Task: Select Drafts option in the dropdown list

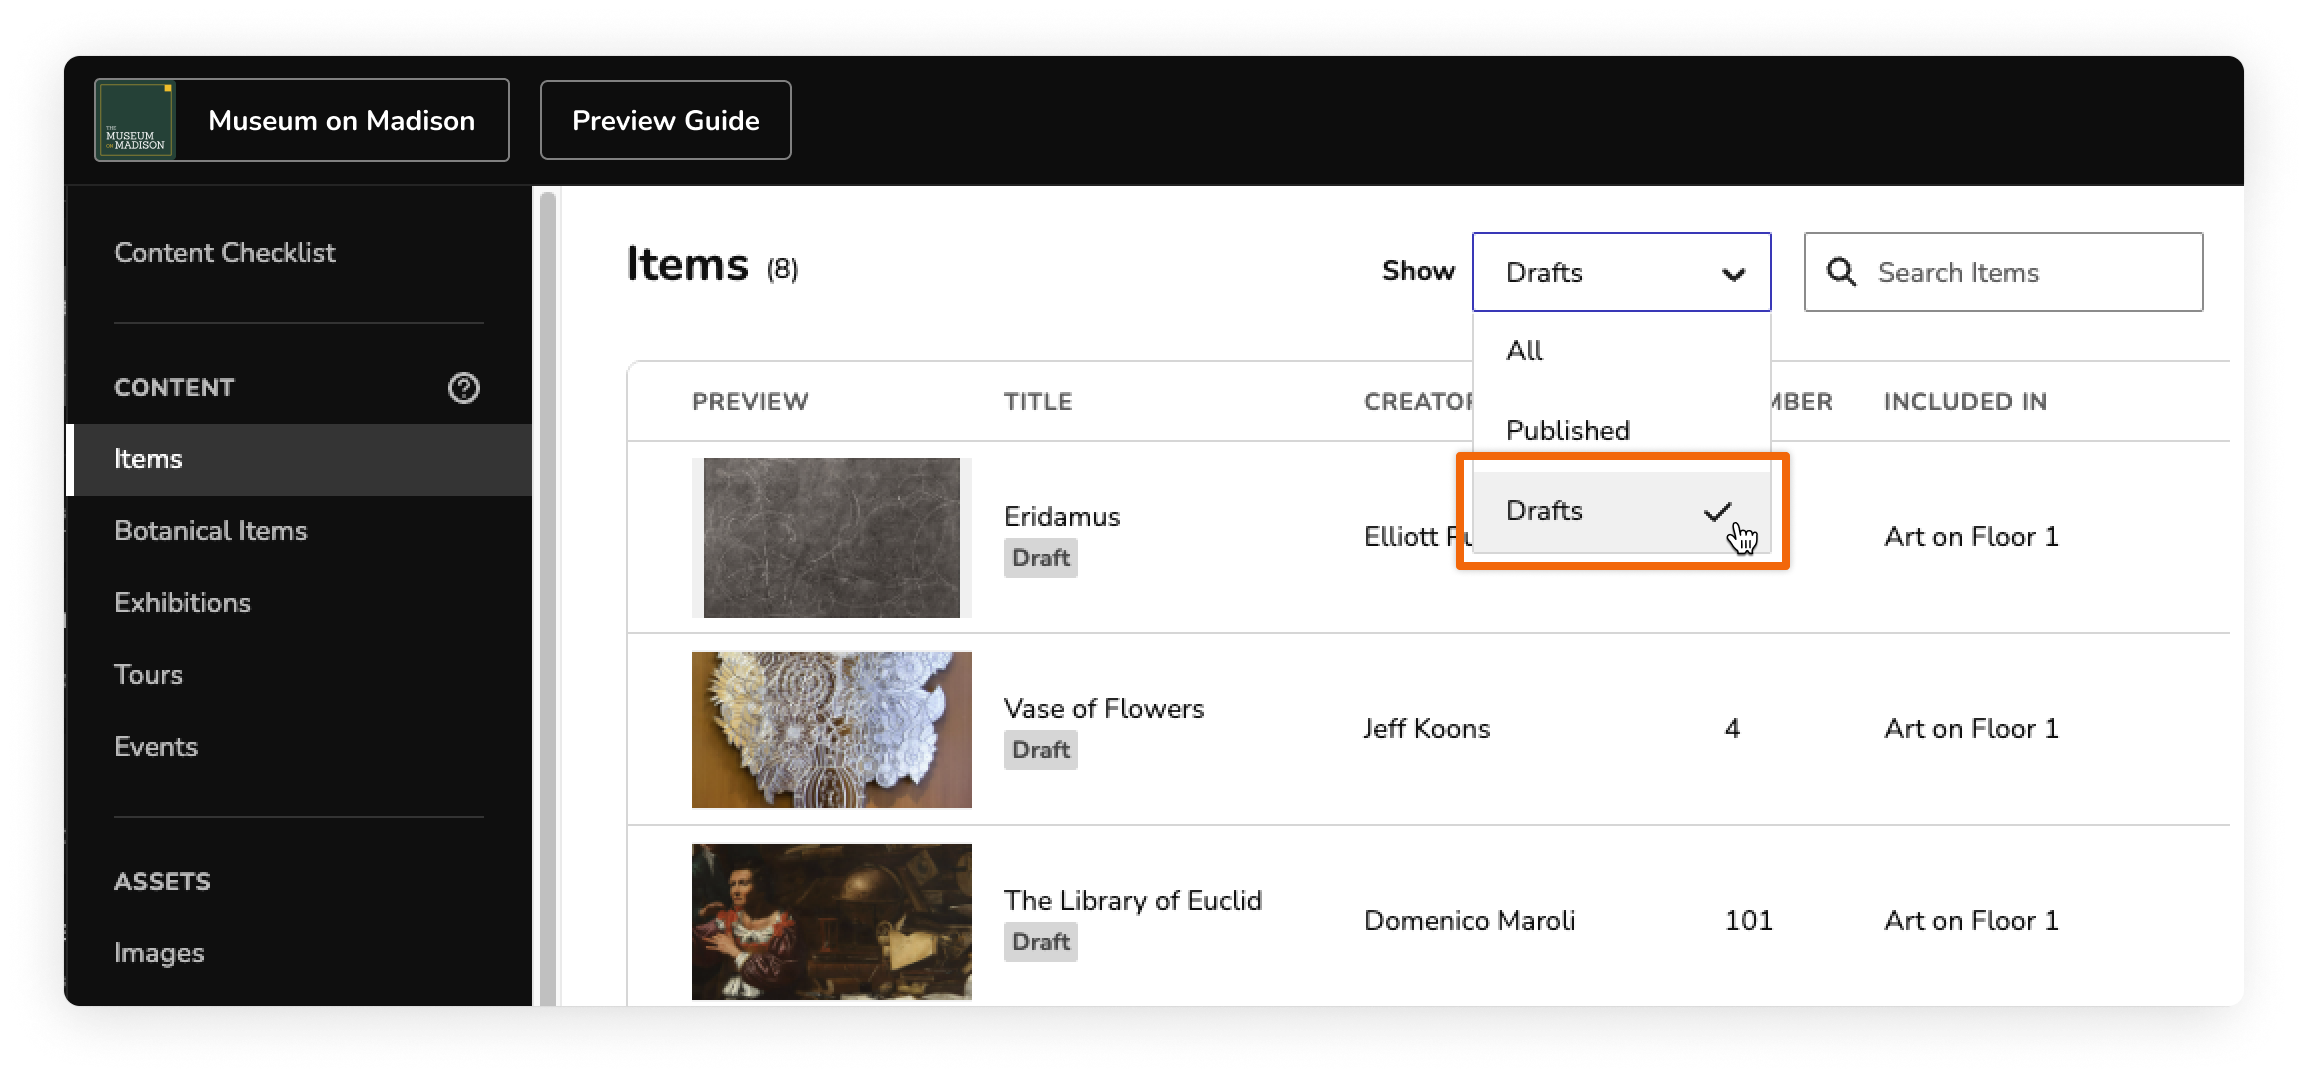Action: pyautogui.click(x=1621, y=511)
